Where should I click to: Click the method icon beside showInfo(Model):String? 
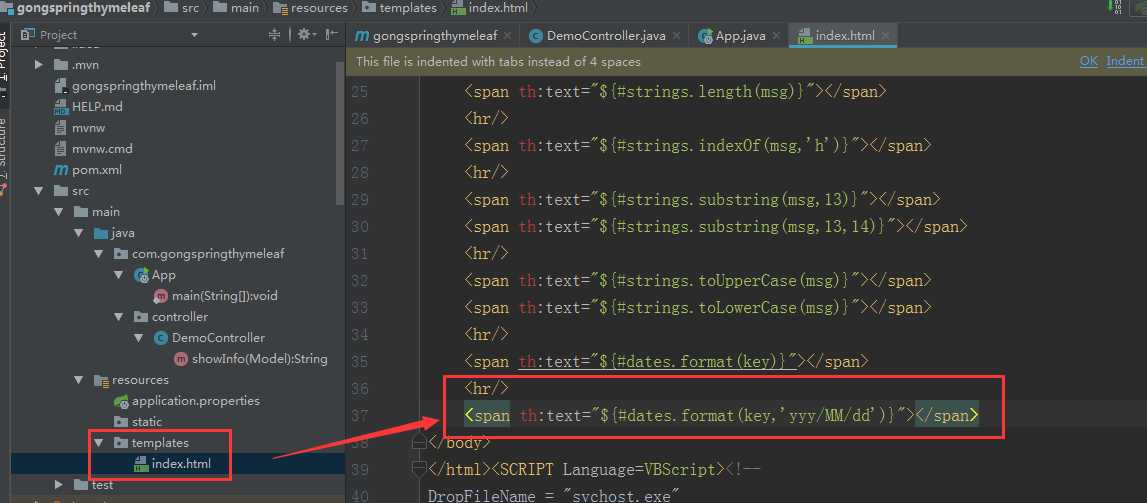[181, 359]
